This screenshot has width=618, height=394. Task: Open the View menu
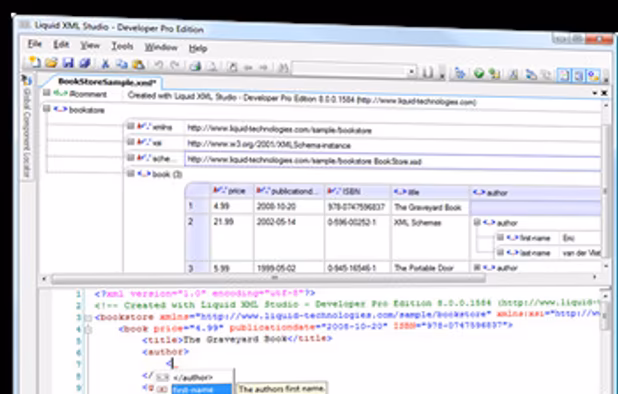tap(90, 45)
